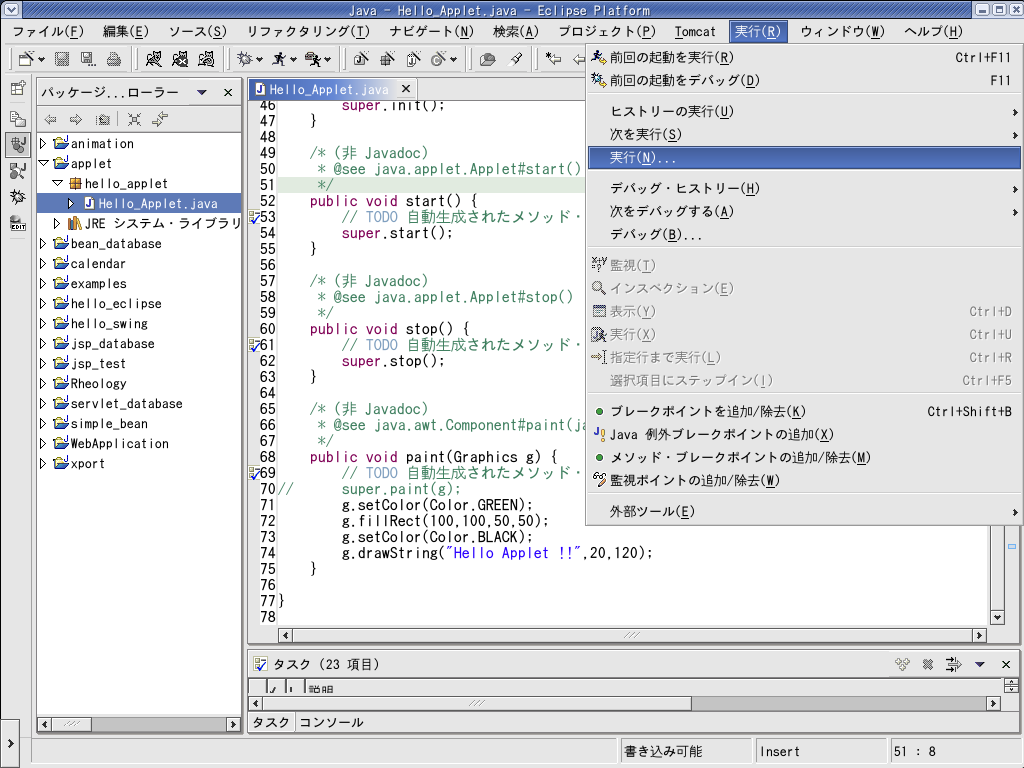Choose 前回の起動をデバッグ(D) menu item
Screen dimensions: 1024x768
click(804, 80)
